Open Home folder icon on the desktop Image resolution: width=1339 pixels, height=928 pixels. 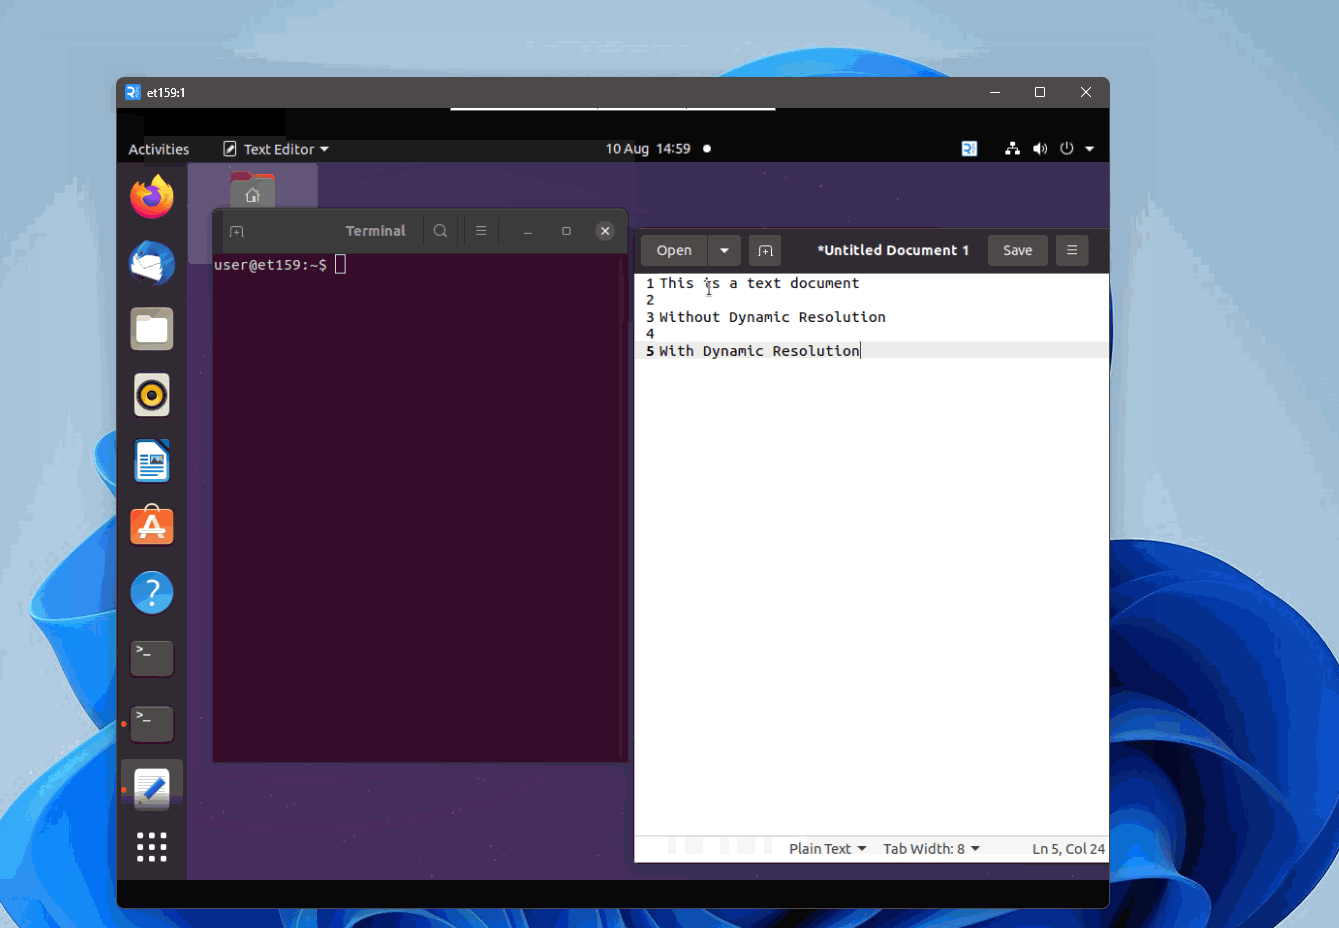coord(253,189)
